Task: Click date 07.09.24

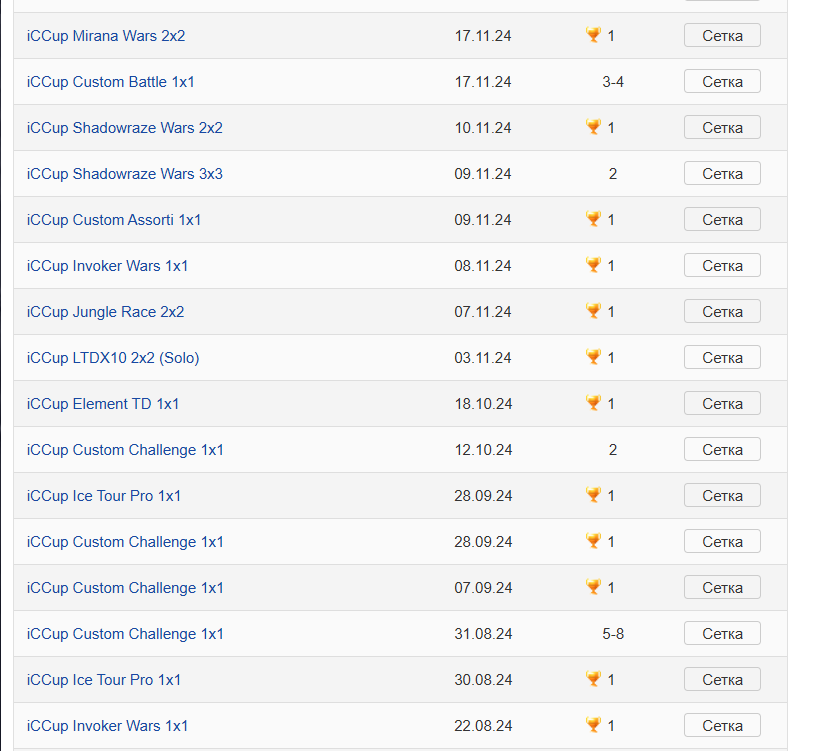Action: point(483,588)
